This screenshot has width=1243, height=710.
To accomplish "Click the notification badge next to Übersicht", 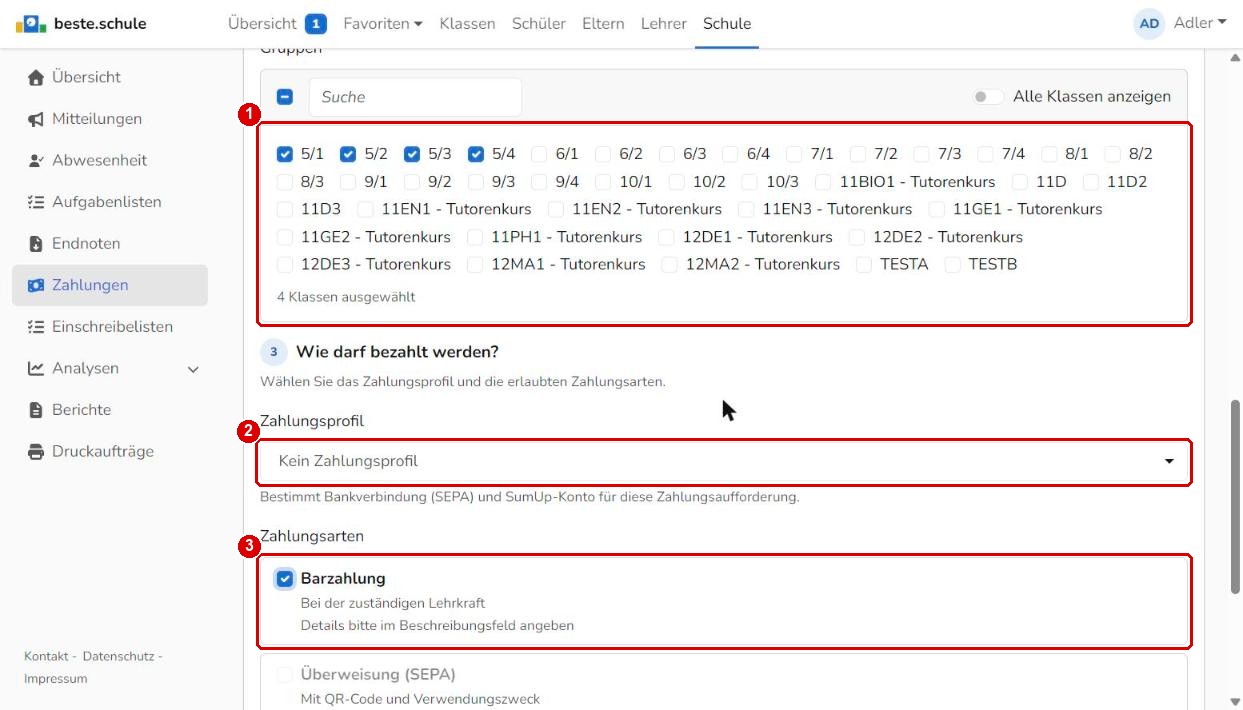I will 316,23.
